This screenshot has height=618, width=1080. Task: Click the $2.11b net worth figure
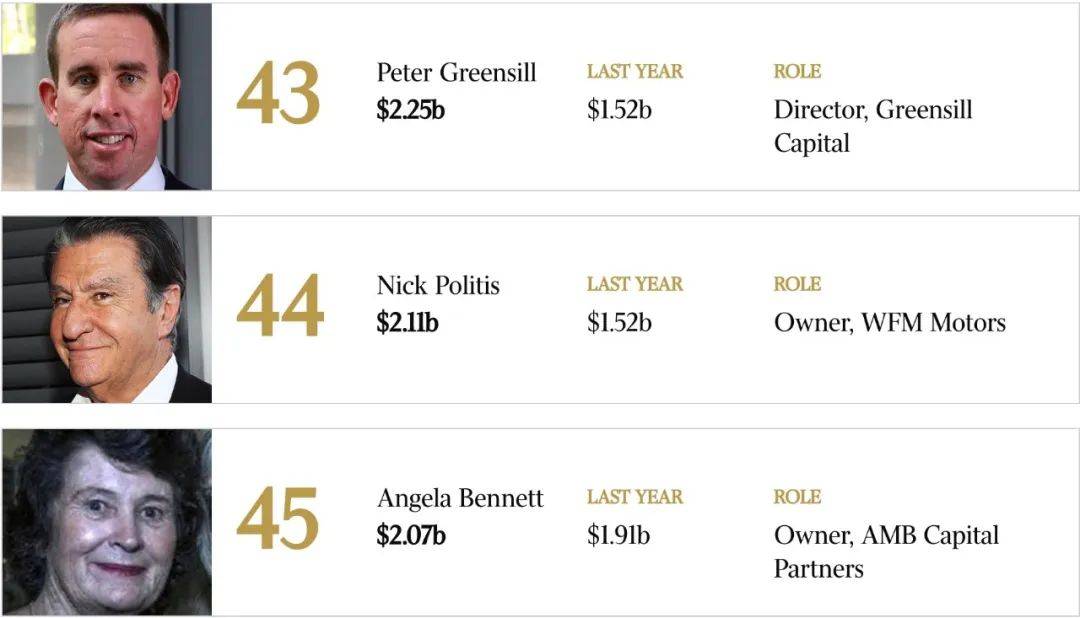point(407,322)
